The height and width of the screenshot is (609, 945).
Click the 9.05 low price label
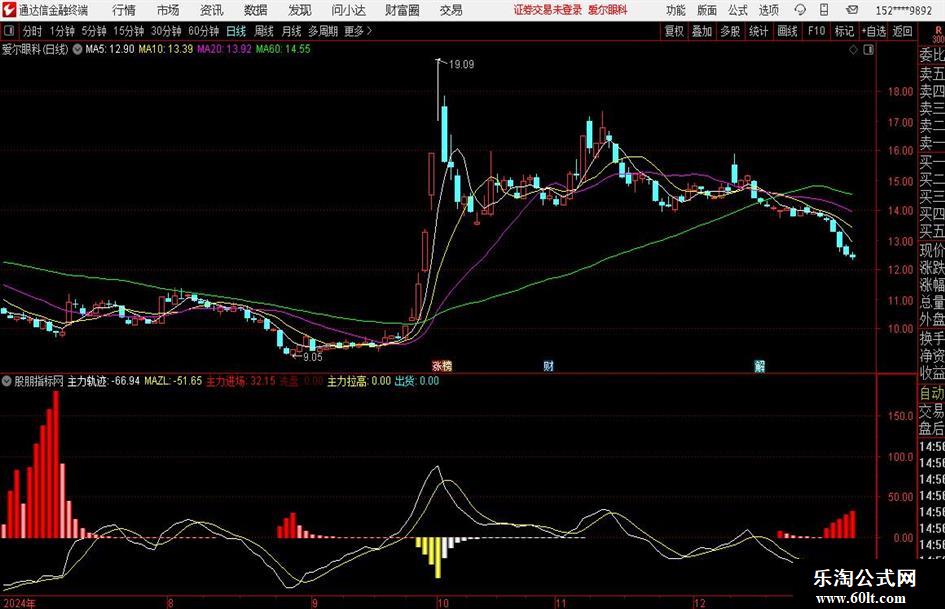(312, 357)
